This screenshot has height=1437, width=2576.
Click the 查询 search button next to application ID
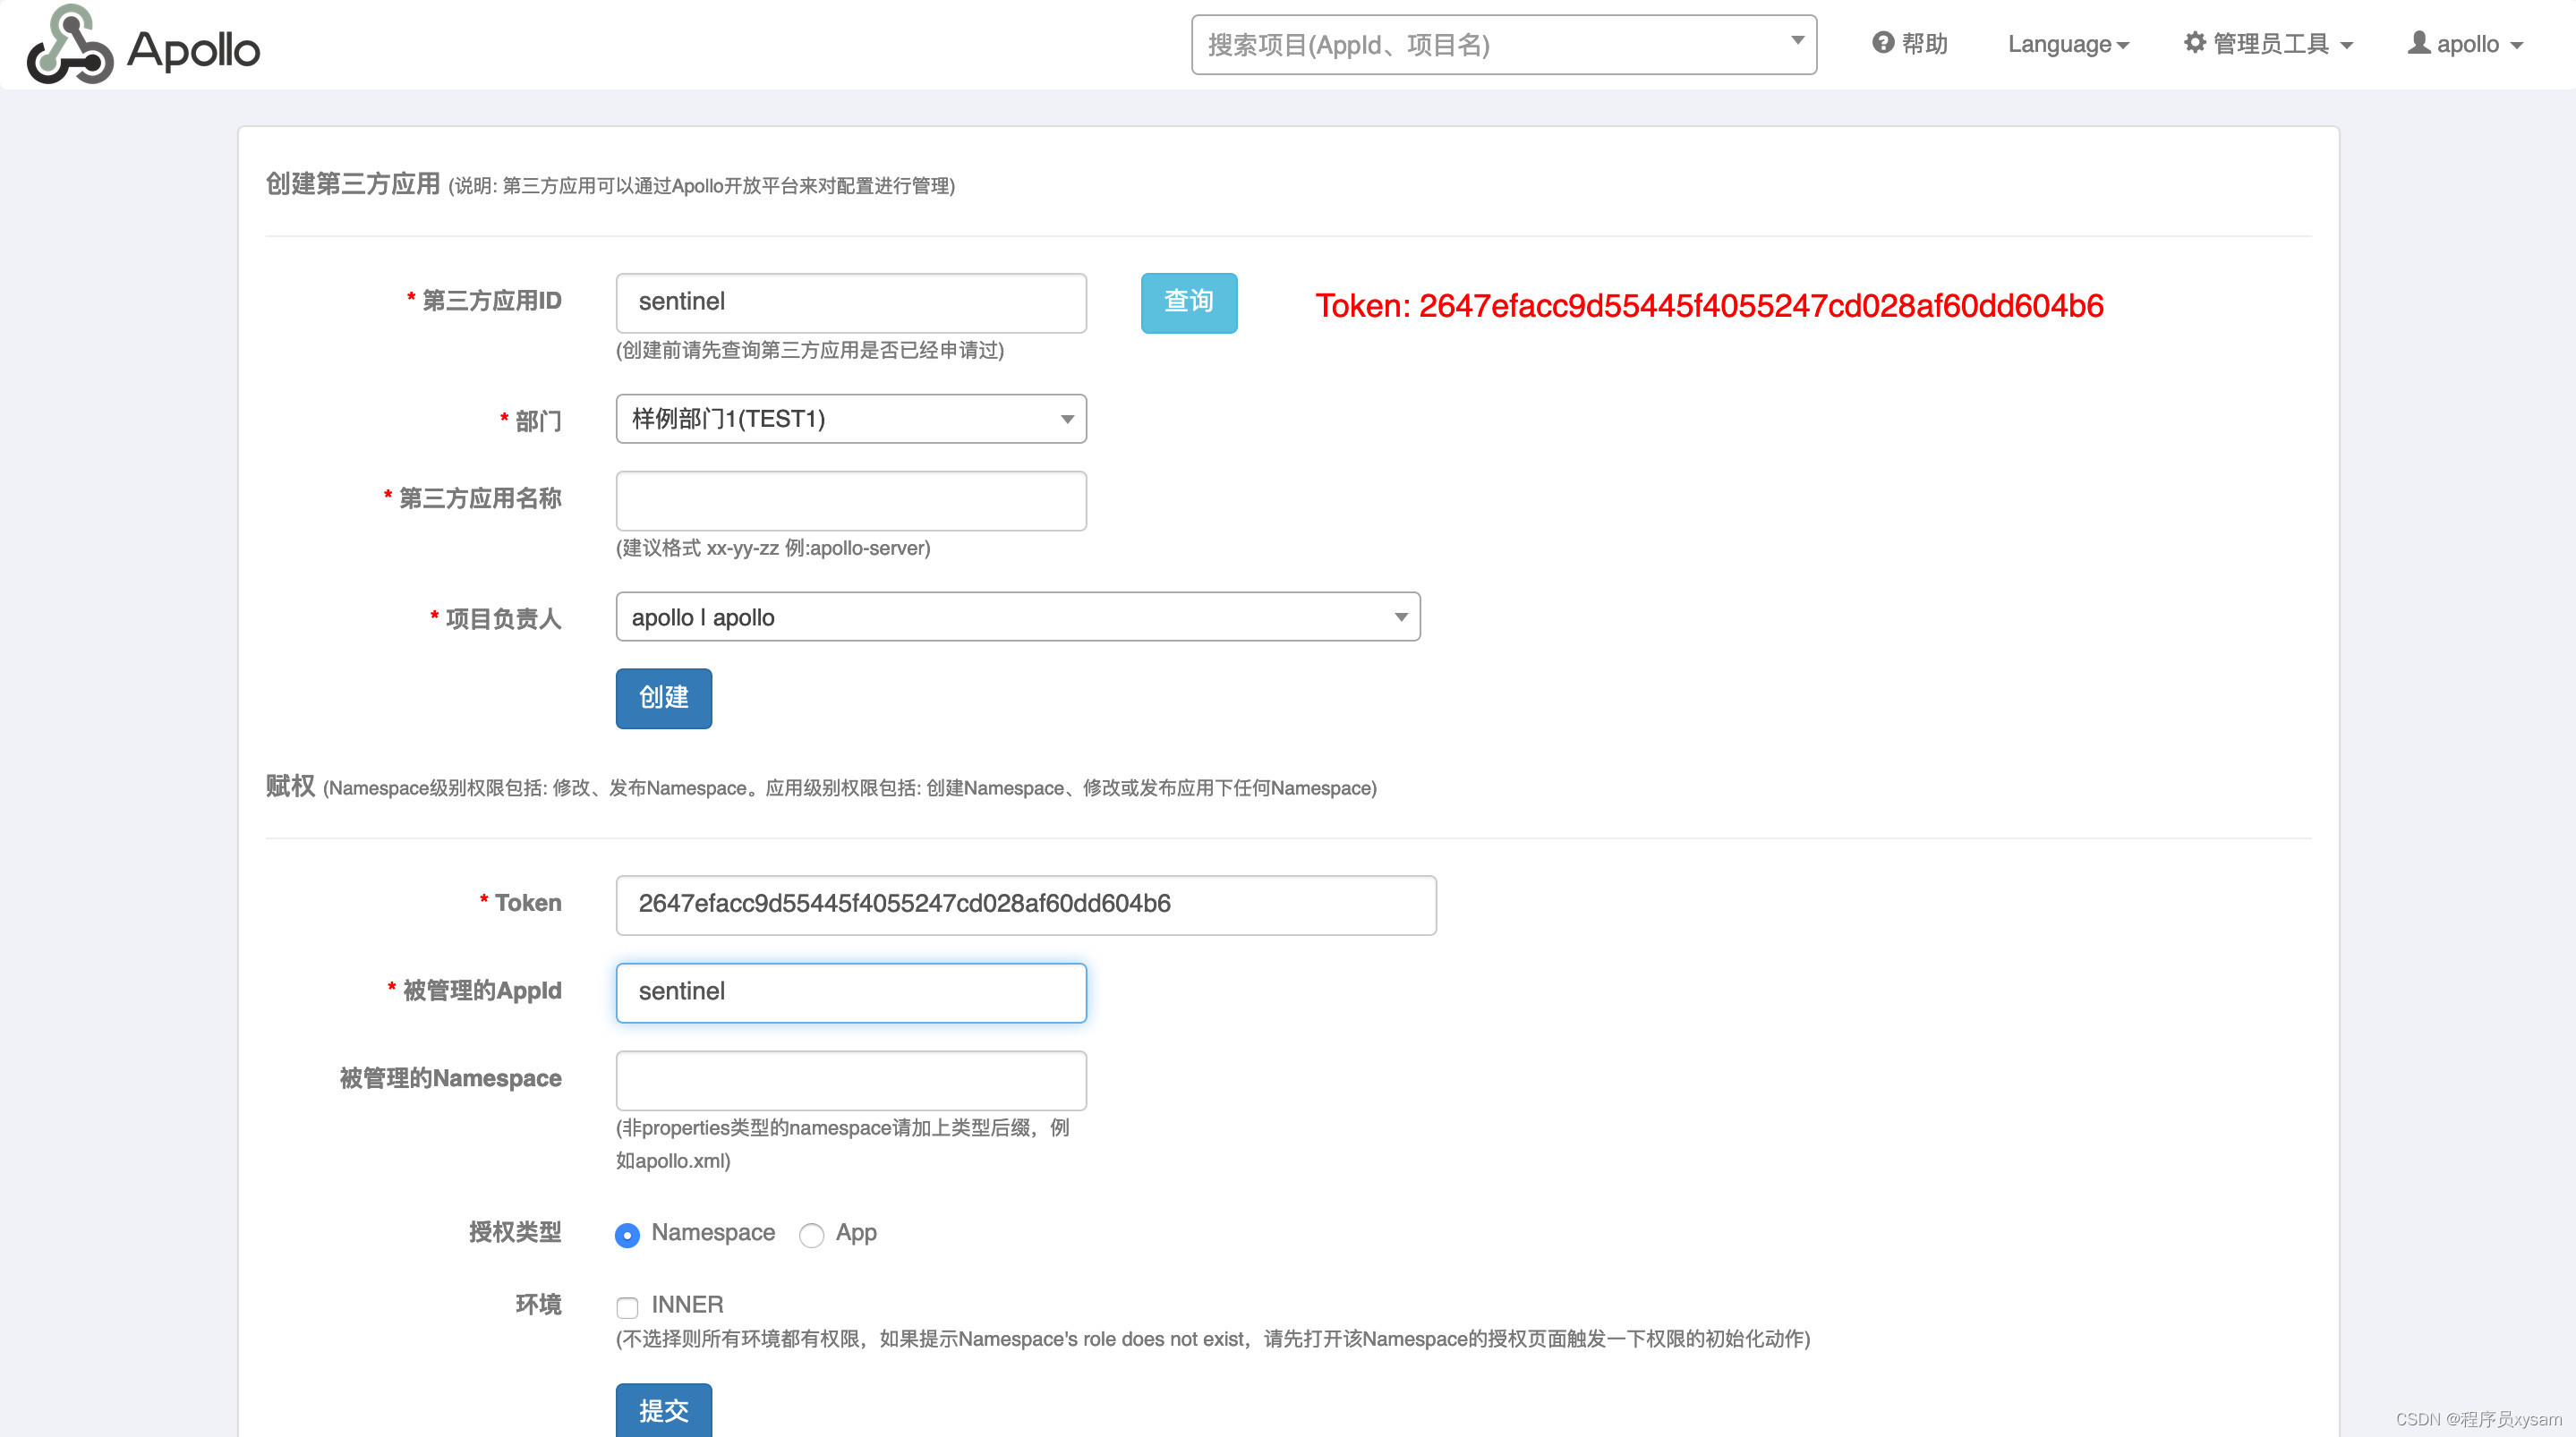[1188, 302]
